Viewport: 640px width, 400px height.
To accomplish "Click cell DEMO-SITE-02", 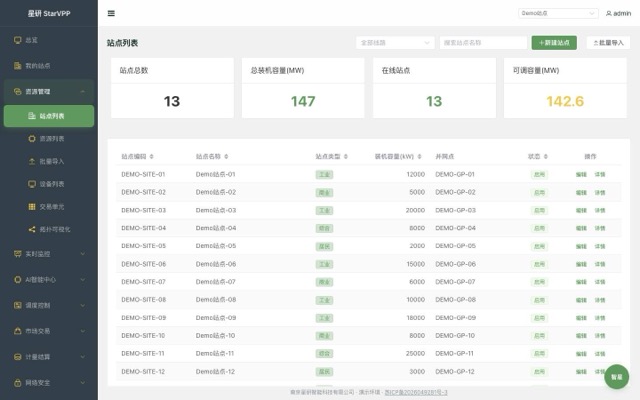I will pos(143,192).
